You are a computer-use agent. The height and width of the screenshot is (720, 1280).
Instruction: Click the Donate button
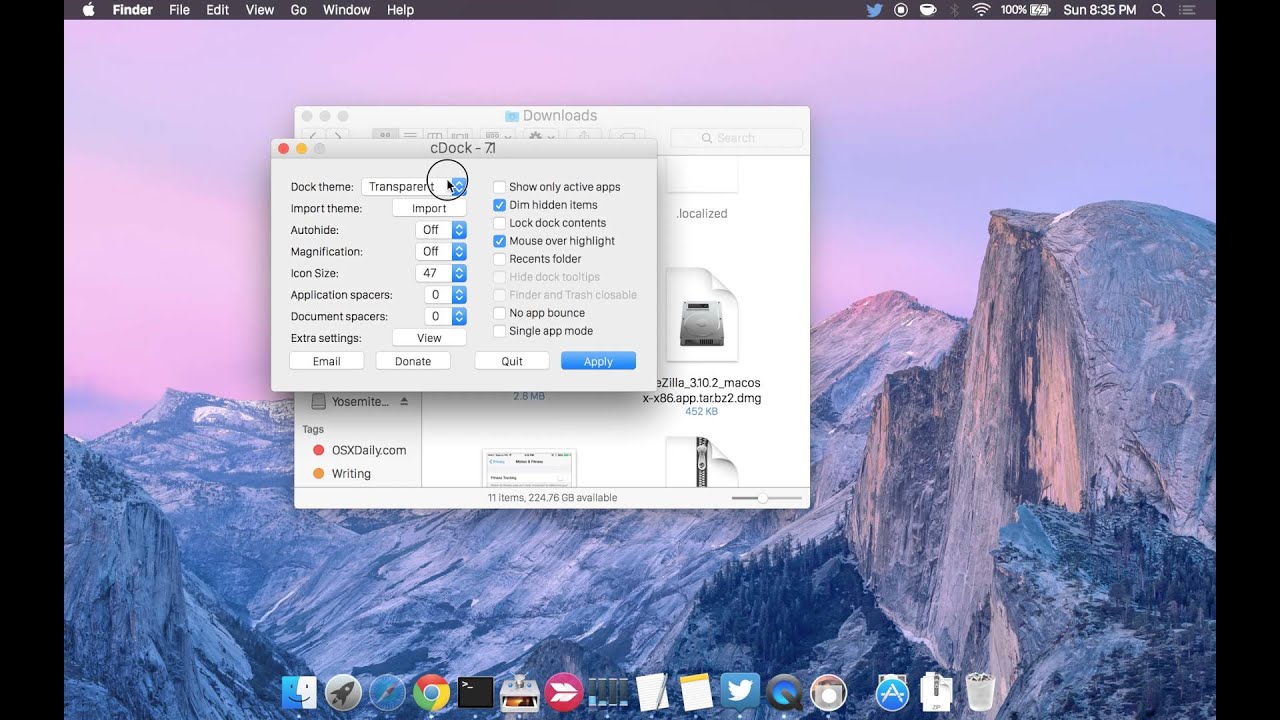pyautogui.click(x=413, y=360)
